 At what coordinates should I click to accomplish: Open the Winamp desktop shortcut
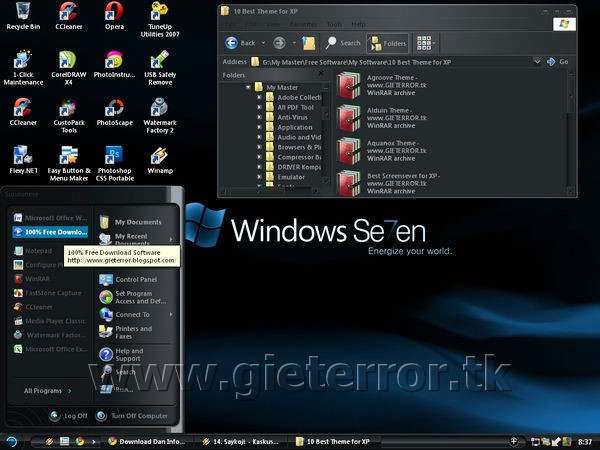click(x=160, y=160)
